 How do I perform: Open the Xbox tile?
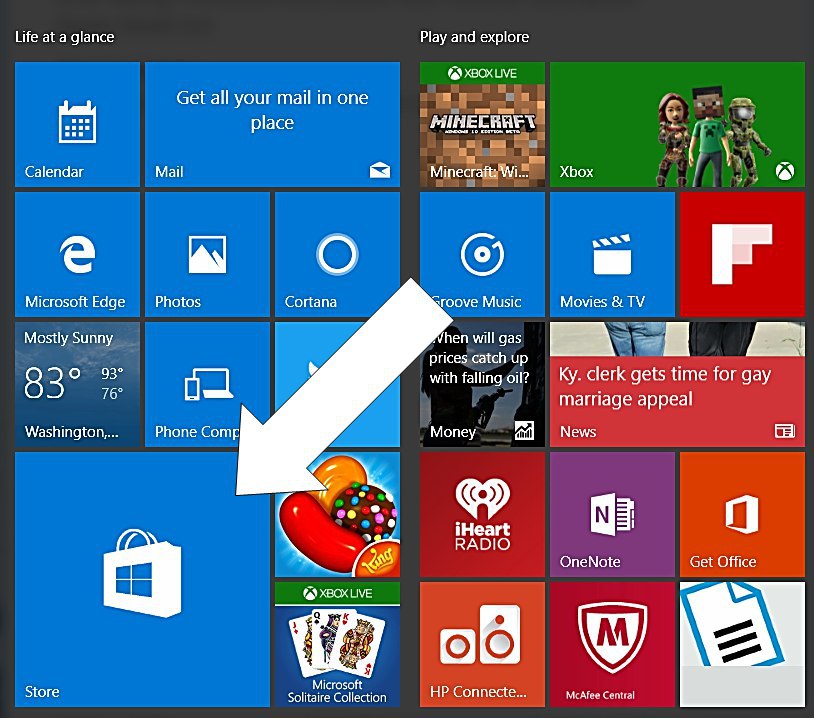click(x=677, y=124)
